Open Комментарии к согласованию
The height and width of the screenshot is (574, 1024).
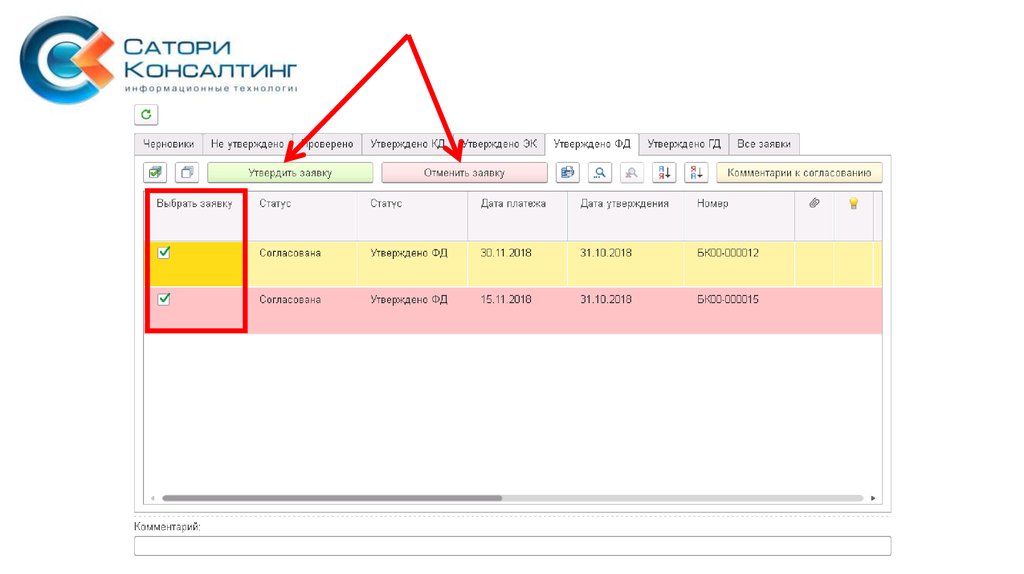point(799,173)
